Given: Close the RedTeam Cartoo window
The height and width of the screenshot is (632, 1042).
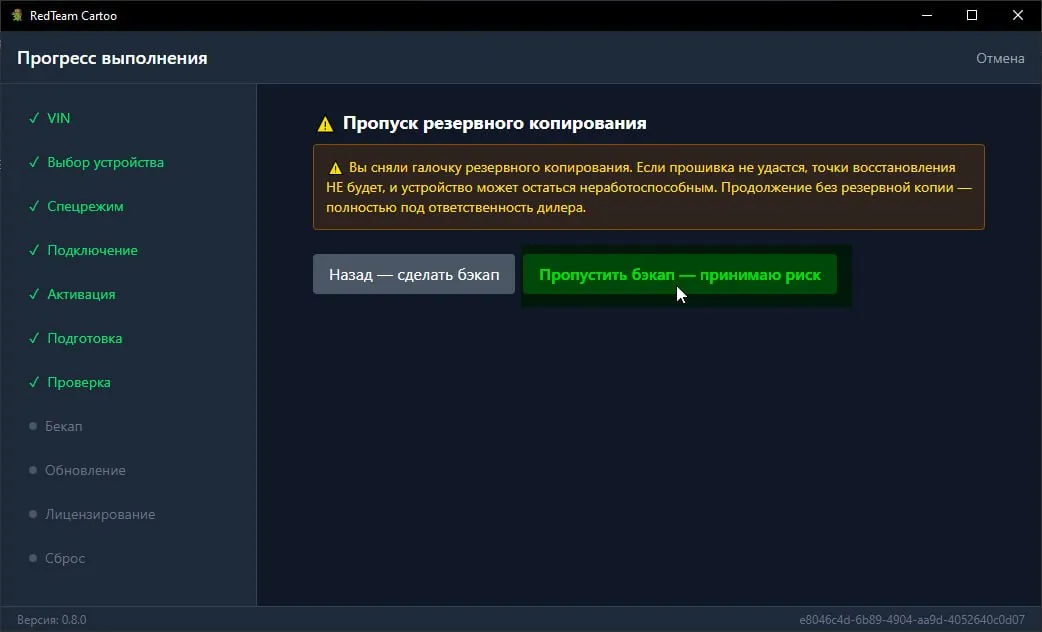Looking at the screenshot, I should point(1017,15).
